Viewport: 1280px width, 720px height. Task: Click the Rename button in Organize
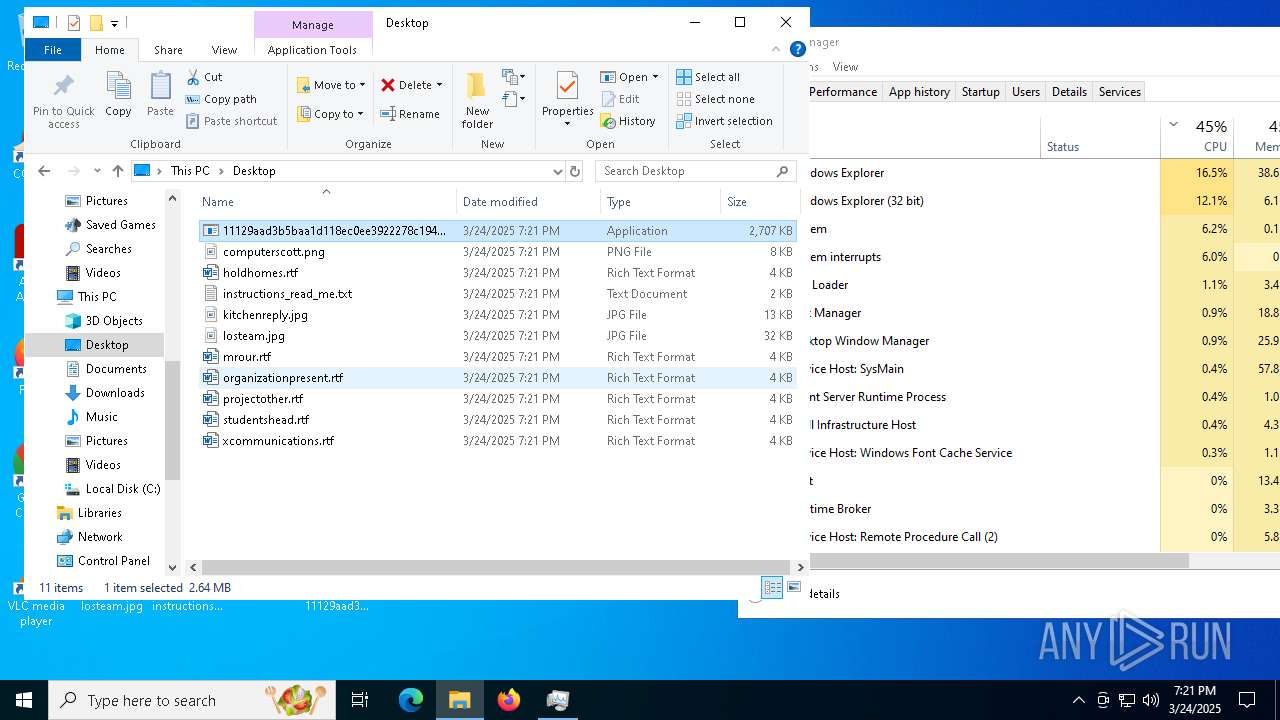pyautogui.click(x=410, y=114)
